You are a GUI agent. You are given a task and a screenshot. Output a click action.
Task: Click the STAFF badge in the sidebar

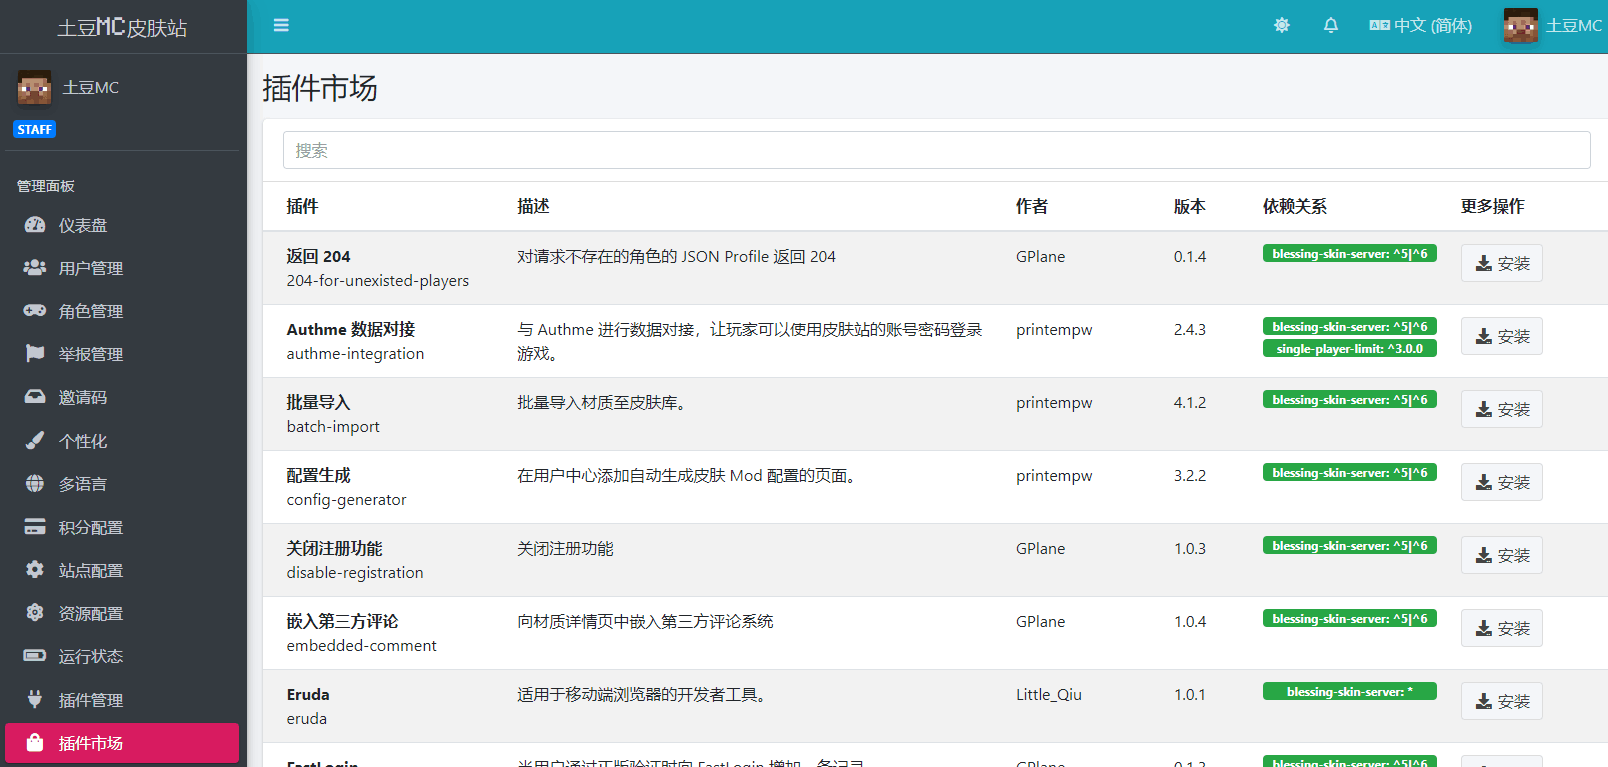[x=34, y=129]
